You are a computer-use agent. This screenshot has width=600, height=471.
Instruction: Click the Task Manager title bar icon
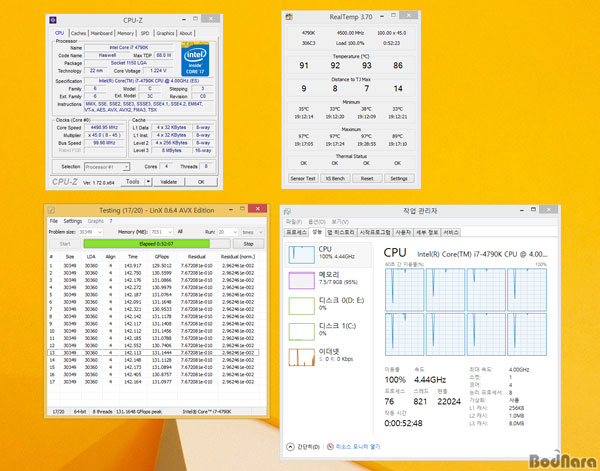[x=287, y=211]
